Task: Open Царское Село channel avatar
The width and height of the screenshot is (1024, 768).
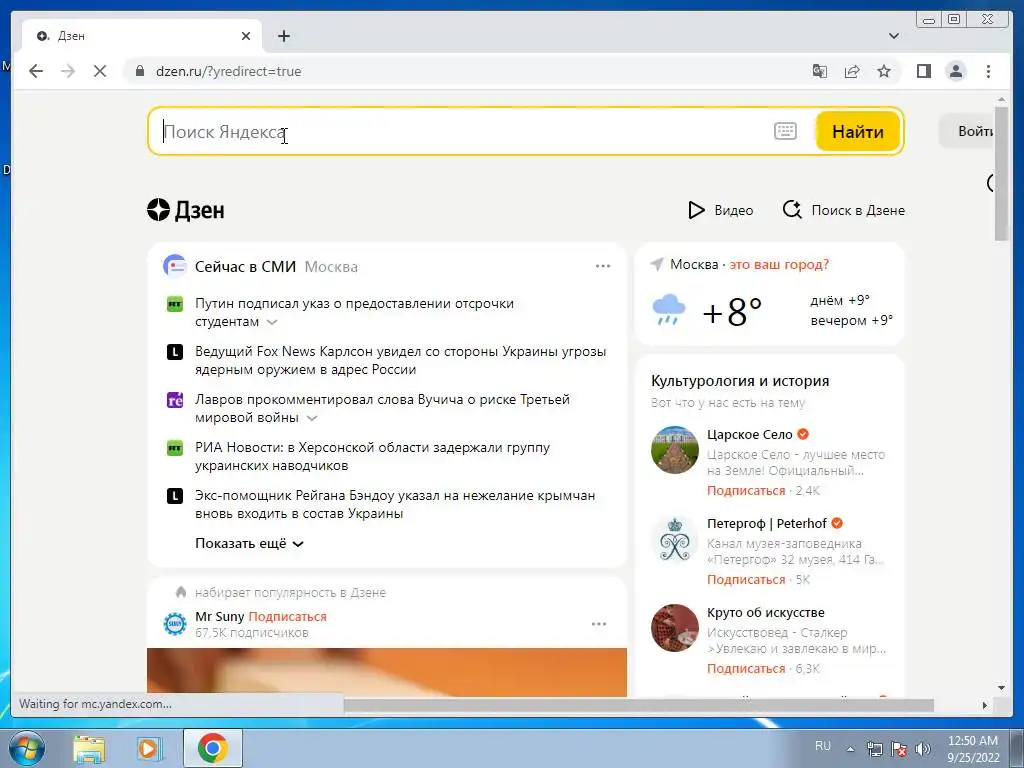Action: [675, 449]
